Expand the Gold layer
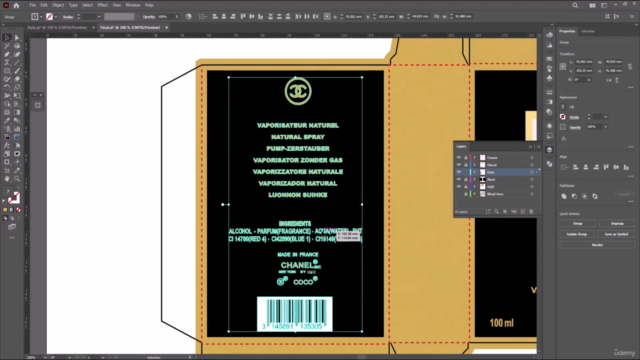Viewport: 640px width, 360px height. point(474,187)
